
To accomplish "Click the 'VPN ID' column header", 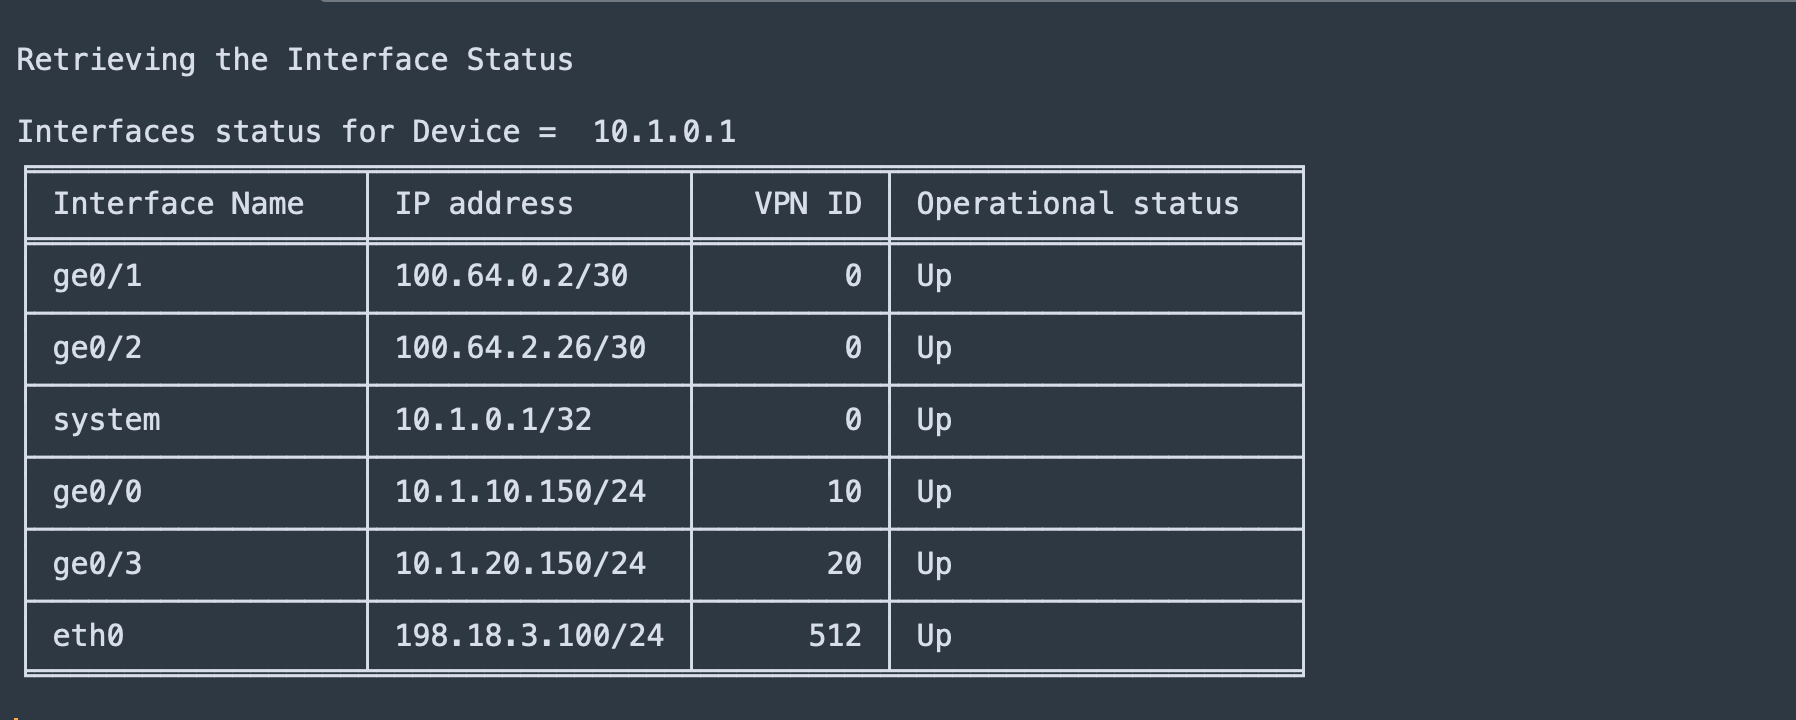I will [x=808, y=204].
